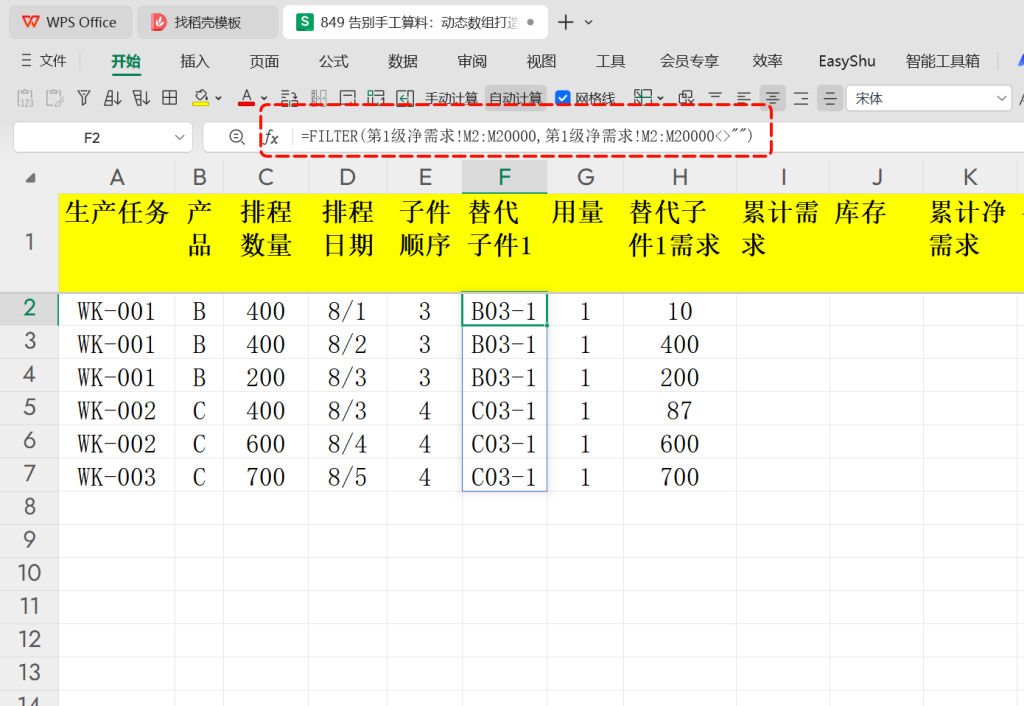The image size is (1024, 706).
Task: Click the fx insert function icon
Action: tap(271, 138)
